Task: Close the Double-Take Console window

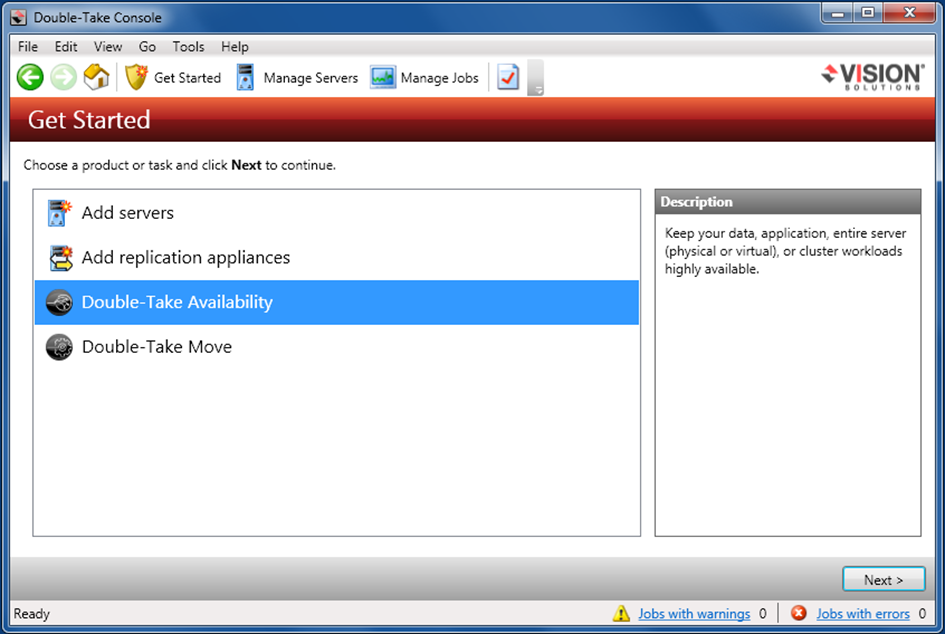Action: pos(910,13)
